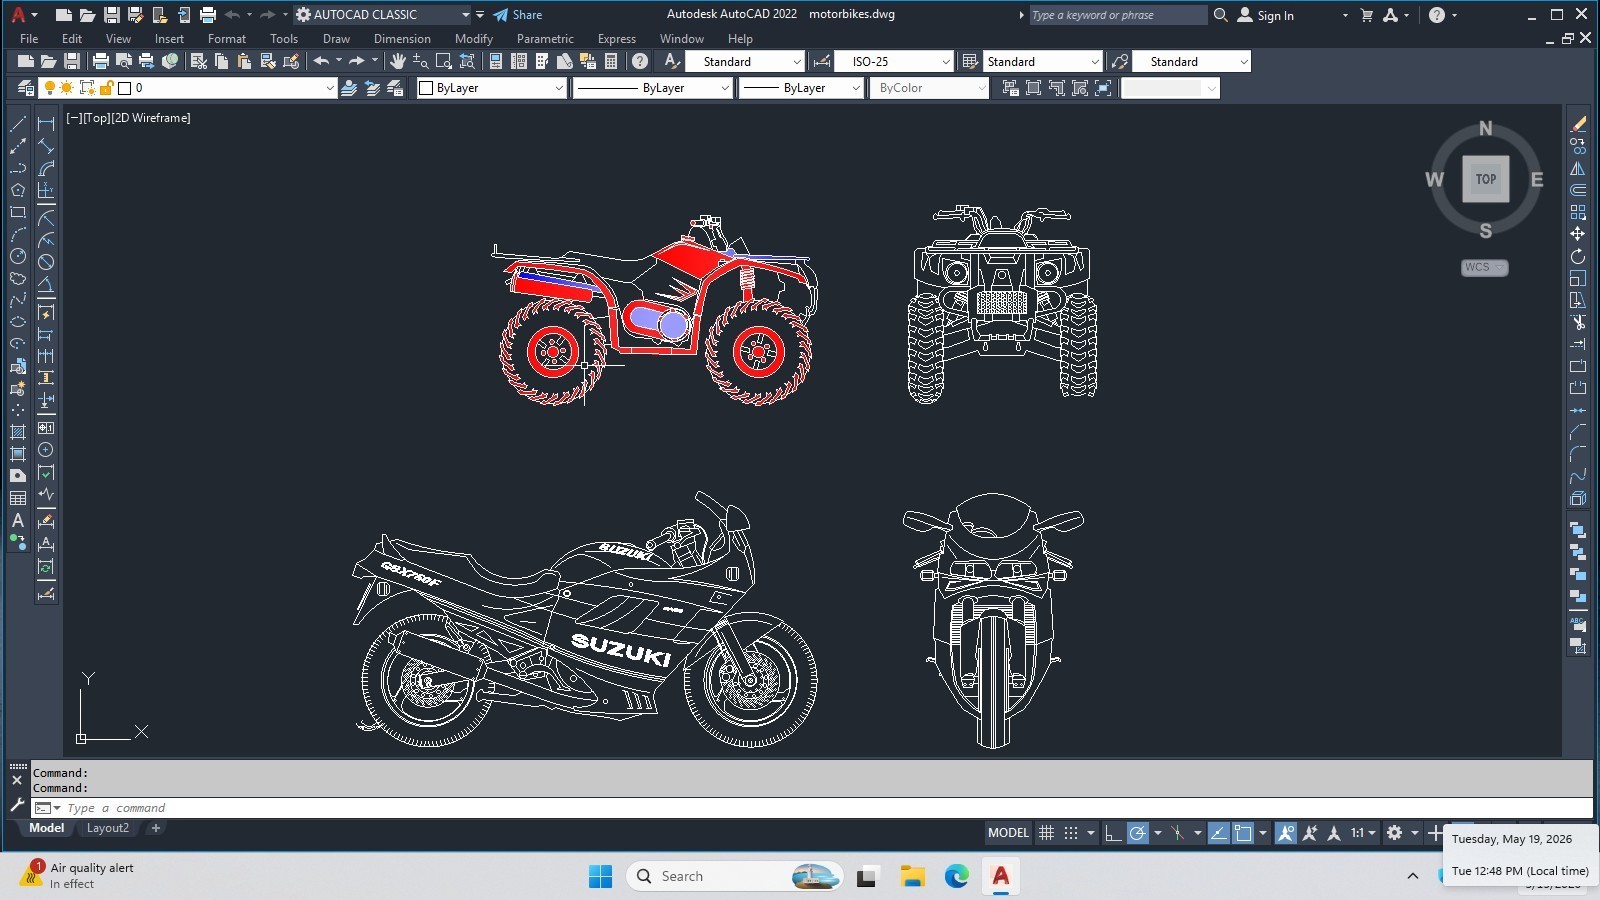Open the workspace AUTOCAD CLASSIC dropdown
The height and width of the screenshot is (900, 1600).
466,15
